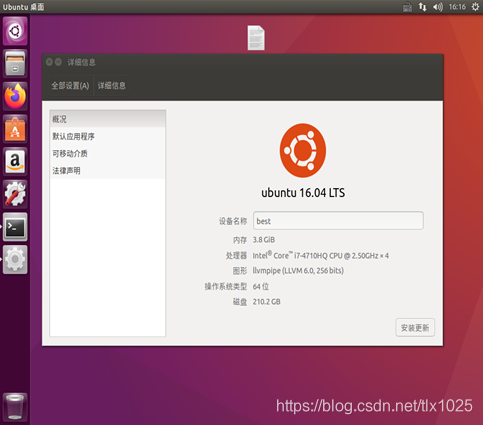The width and height of the screenshot is (483, 425).
Task: Launch Firefox web browser
Action: pos(15,96)
